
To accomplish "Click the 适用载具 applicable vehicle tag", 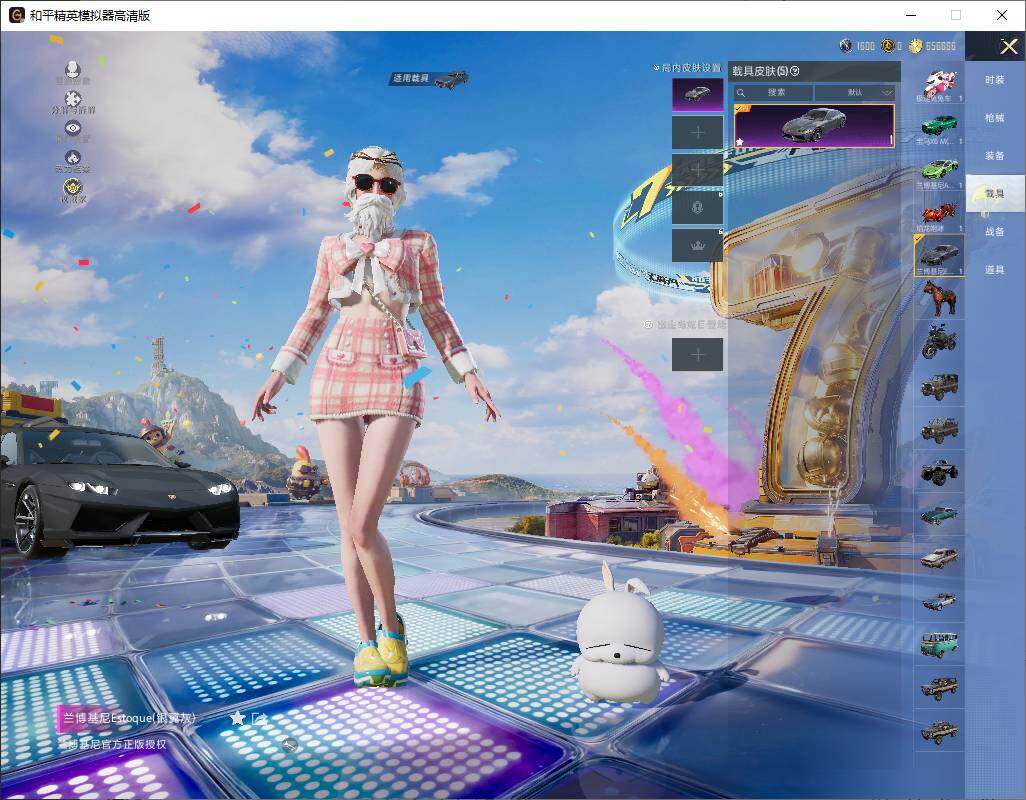I will (x=430, y=78).
